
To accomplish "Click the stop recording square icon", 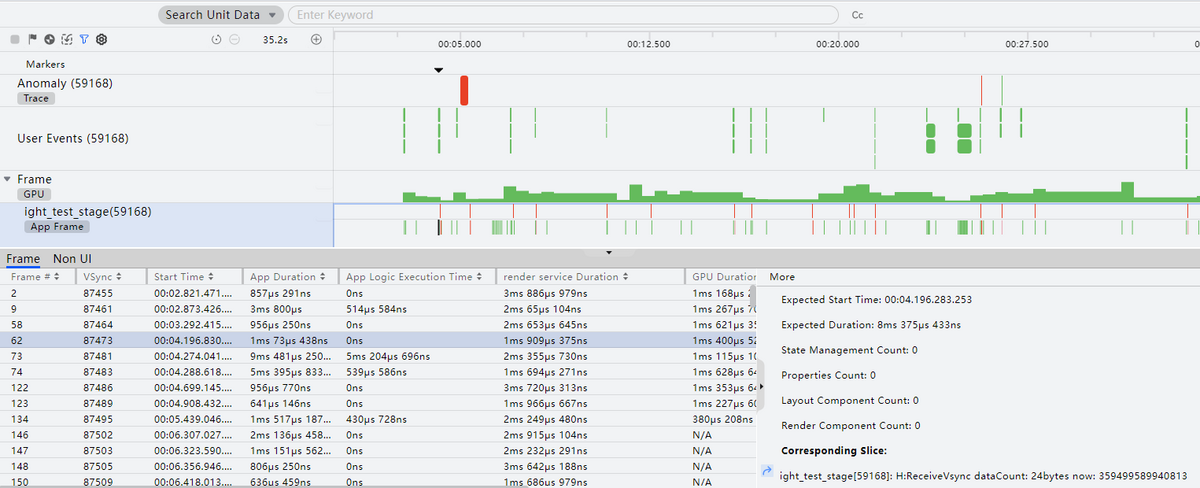I will [15, 40].
